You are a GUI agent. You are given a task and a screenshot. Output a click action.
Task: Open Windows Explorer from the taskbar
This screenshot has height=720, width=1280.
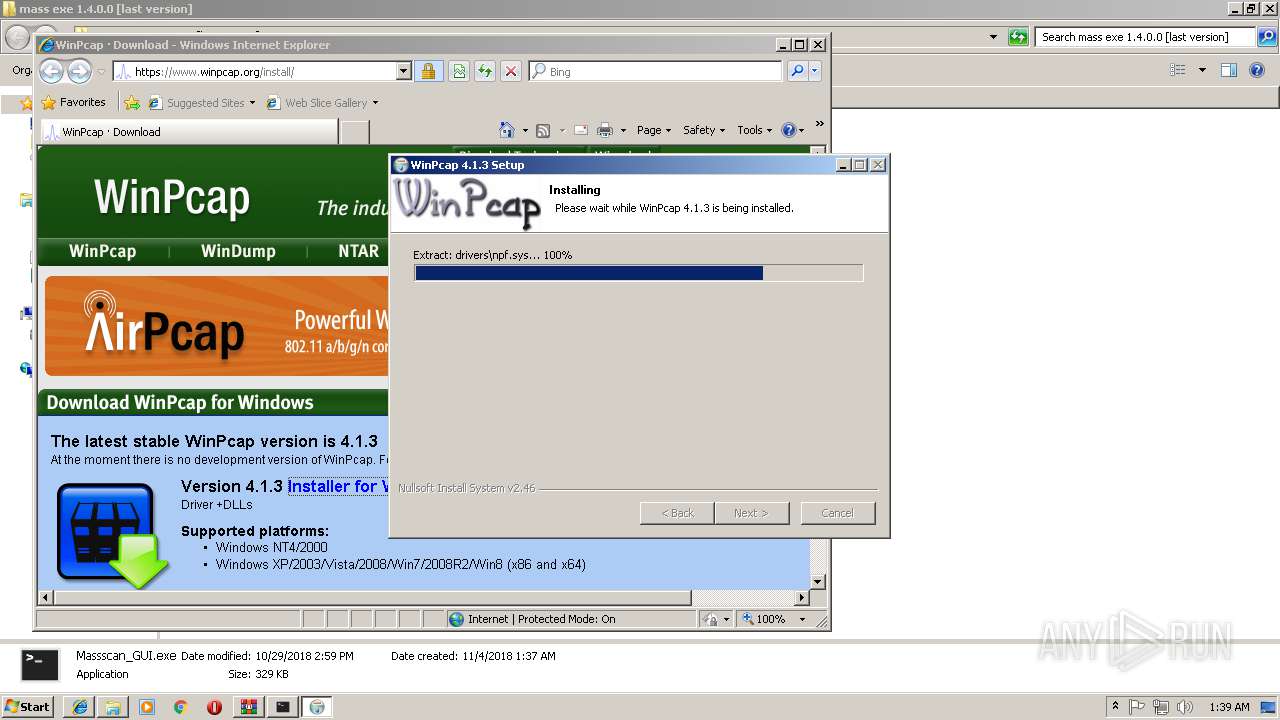(x=113, y=707)
